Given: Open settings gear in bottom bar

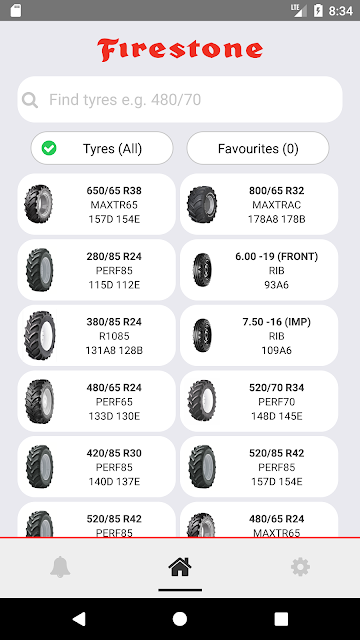Looking at the screenshot, I should coord(300,567).
